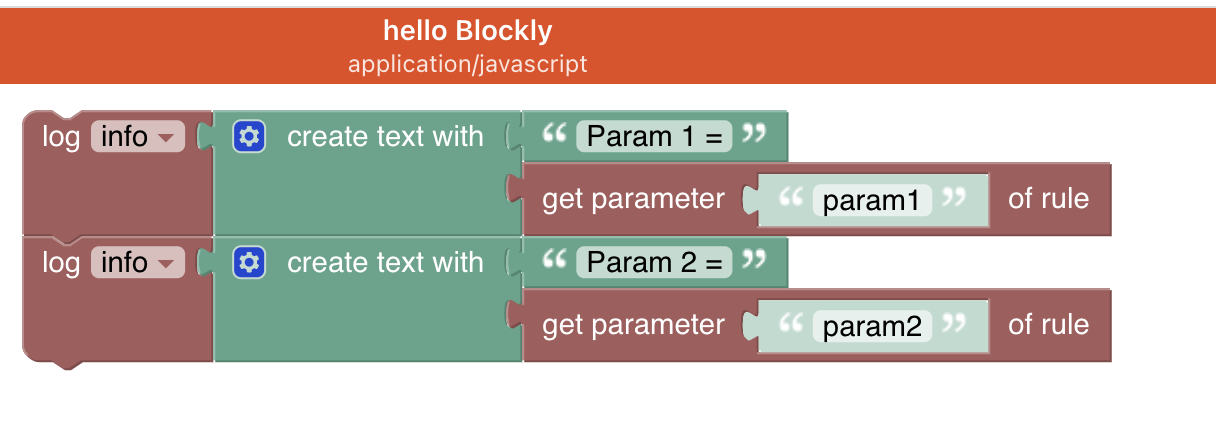This screenshot has height=432, width=1216.
Task: Select the second "create text with" block label
Action: (x=385, y=262)
